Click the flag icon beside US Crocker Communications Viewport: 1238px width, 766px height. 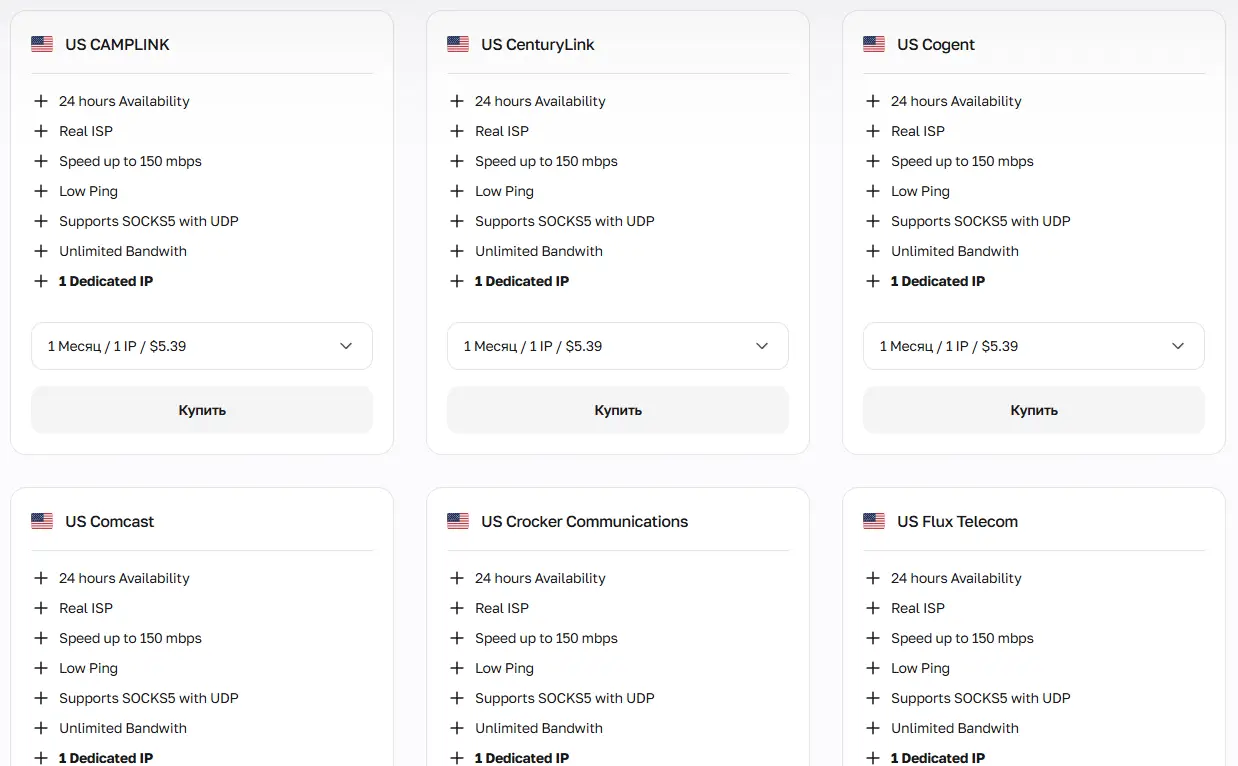click(x=458, y=521)
